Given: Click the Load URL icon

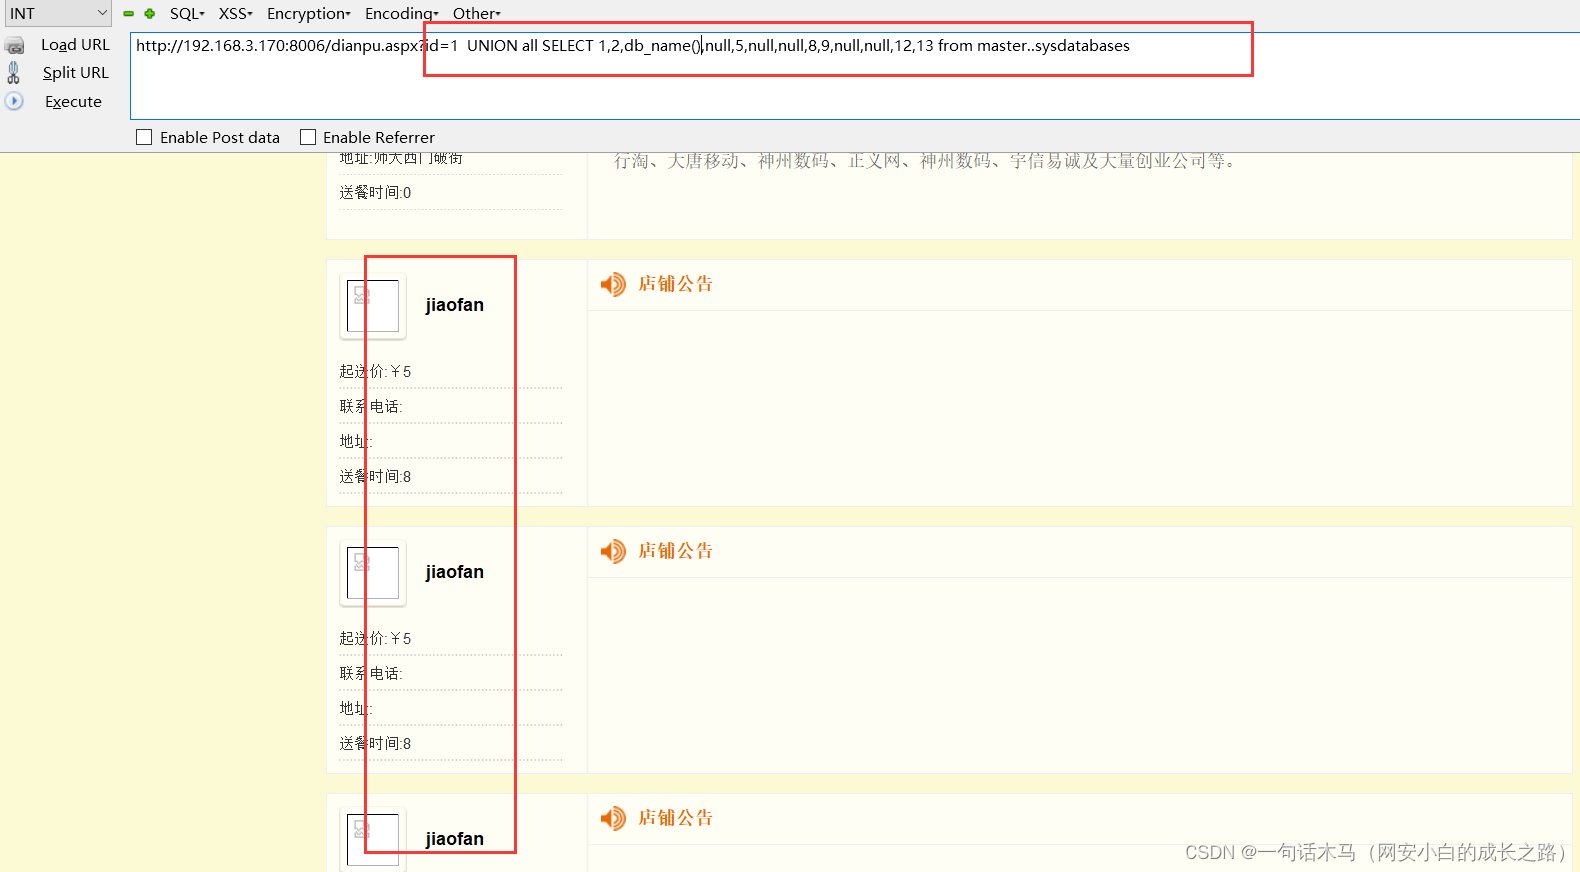Looking at the screenshot, I should pyautogui.click(x=14, y=45).
